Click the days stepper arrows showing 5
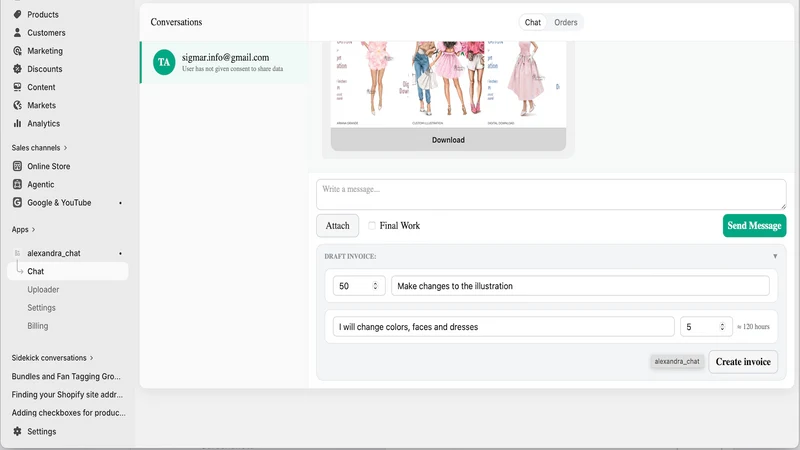This screenshot has width=800, height=450. click(722, 327)
